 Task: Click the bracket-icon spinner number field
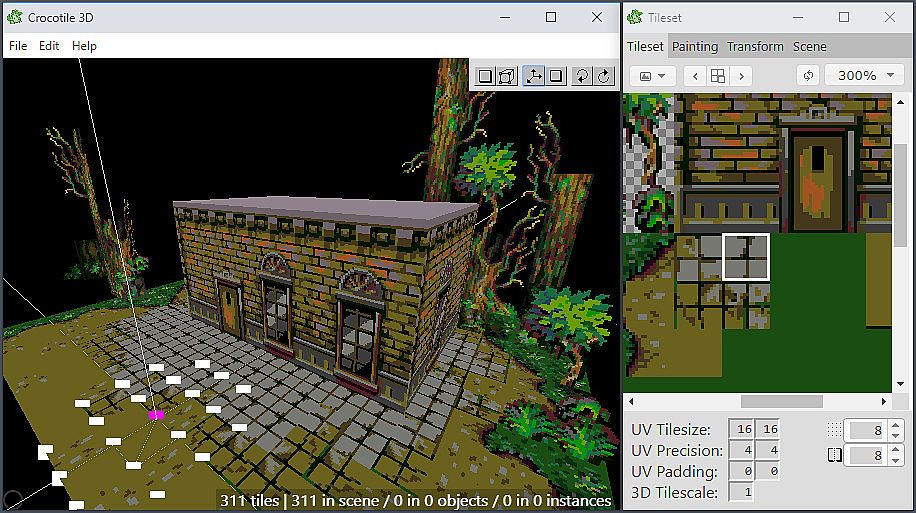tap(866, 455)
